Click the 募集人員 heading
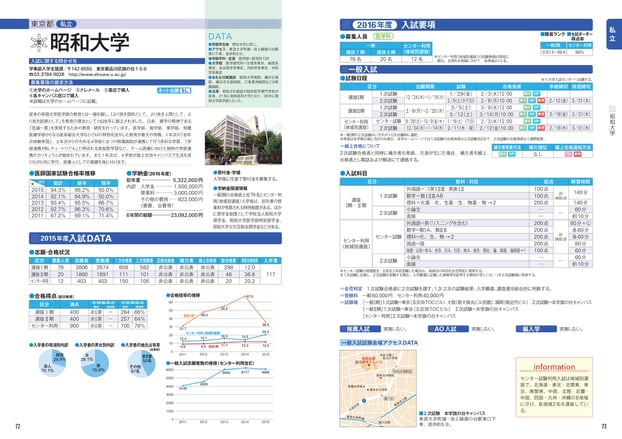 (354, 36)
